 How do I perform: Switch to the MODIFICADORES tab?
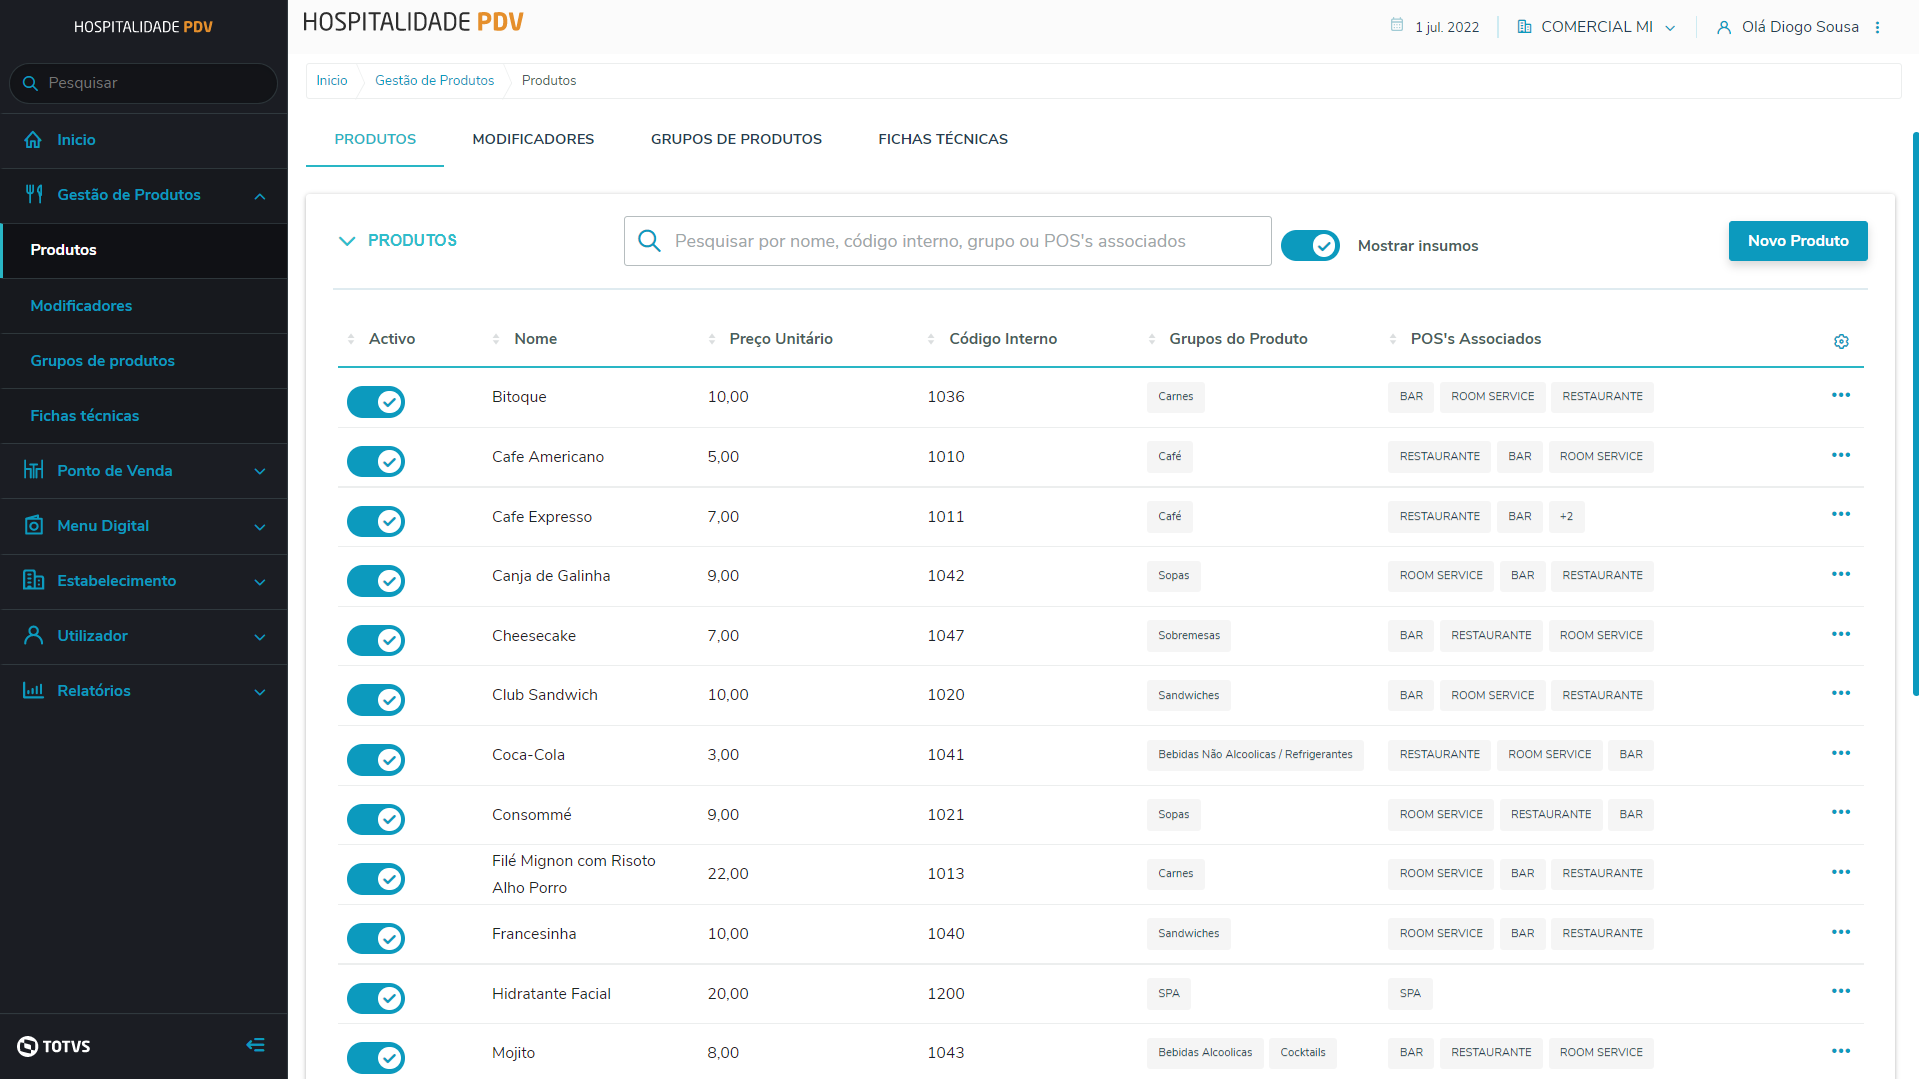(533, 139)
